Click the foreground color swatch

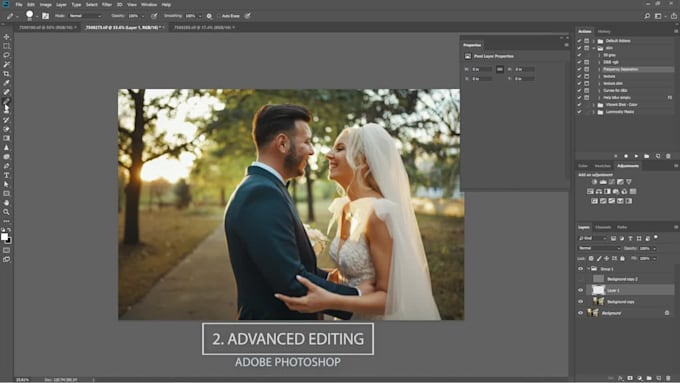[4, 237]
